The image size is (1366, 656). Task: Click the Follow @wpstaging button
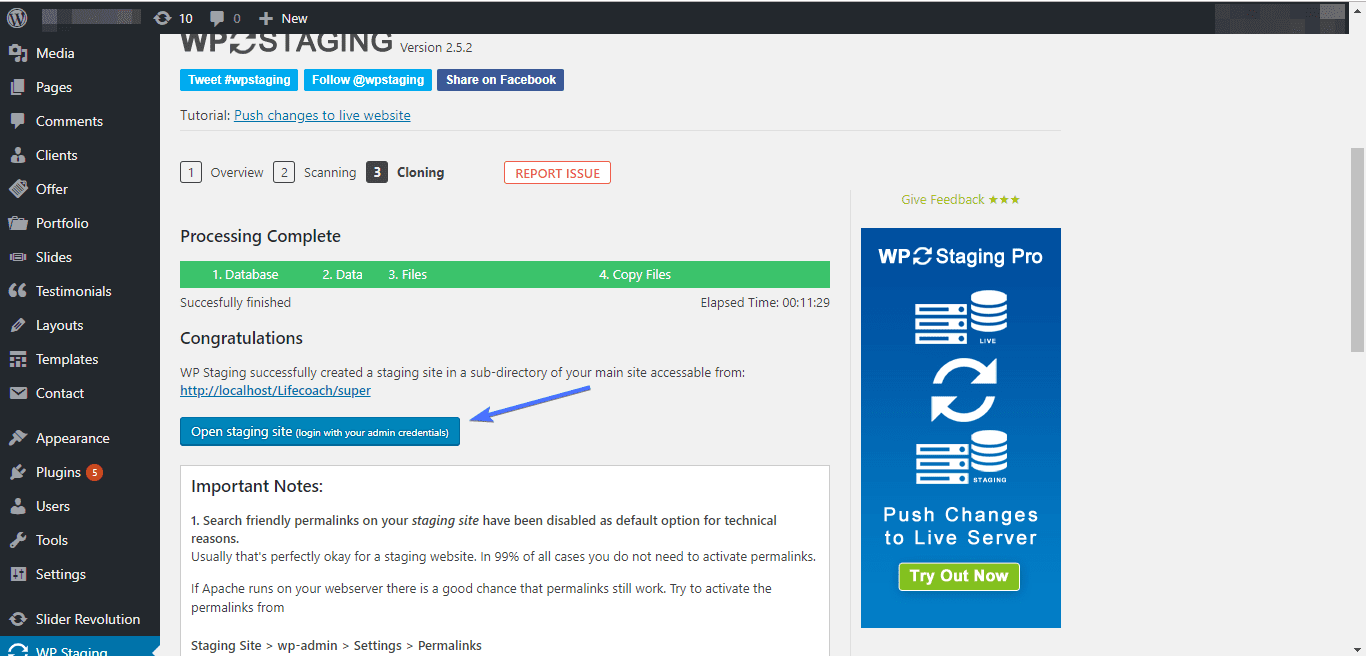point(368,80)
